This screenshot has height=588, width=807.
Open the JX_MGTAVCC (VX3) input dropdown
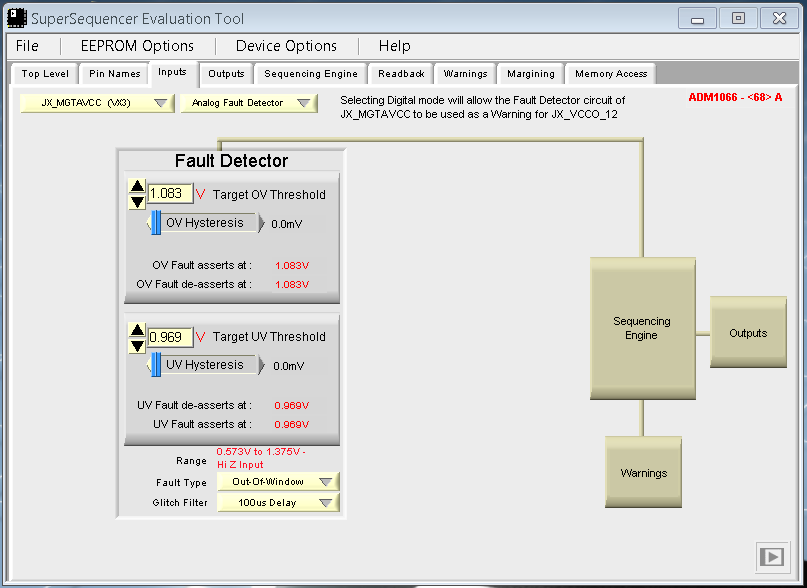click(x=97, y=103)
